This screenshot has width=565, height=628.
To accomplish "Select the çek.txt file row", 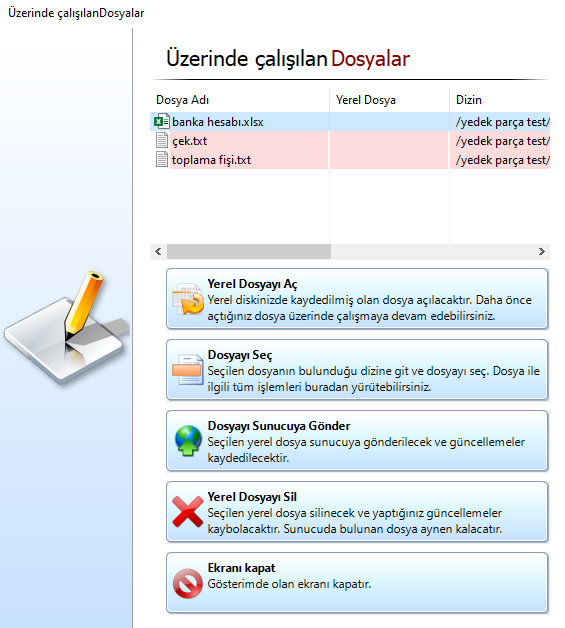I will coord(350,141).
